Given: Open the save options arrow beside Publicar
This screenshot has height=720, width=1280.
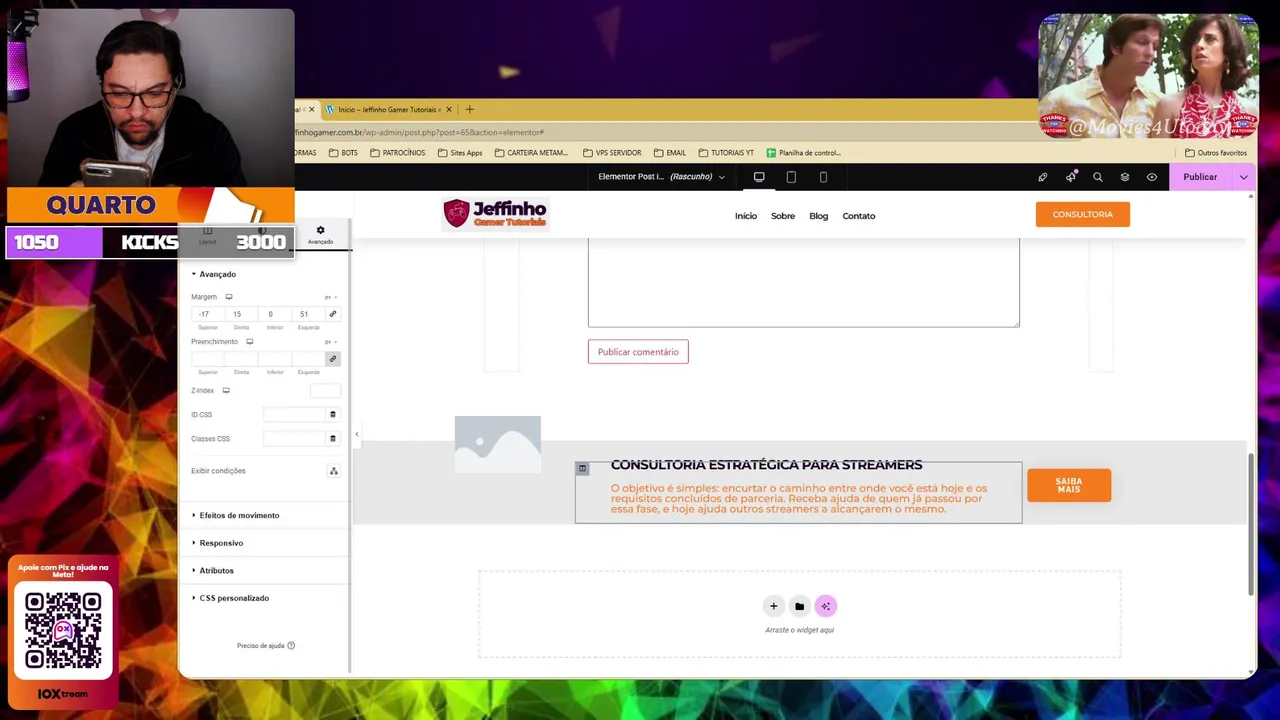Looking at the screenshot, I should point(1243,177).
